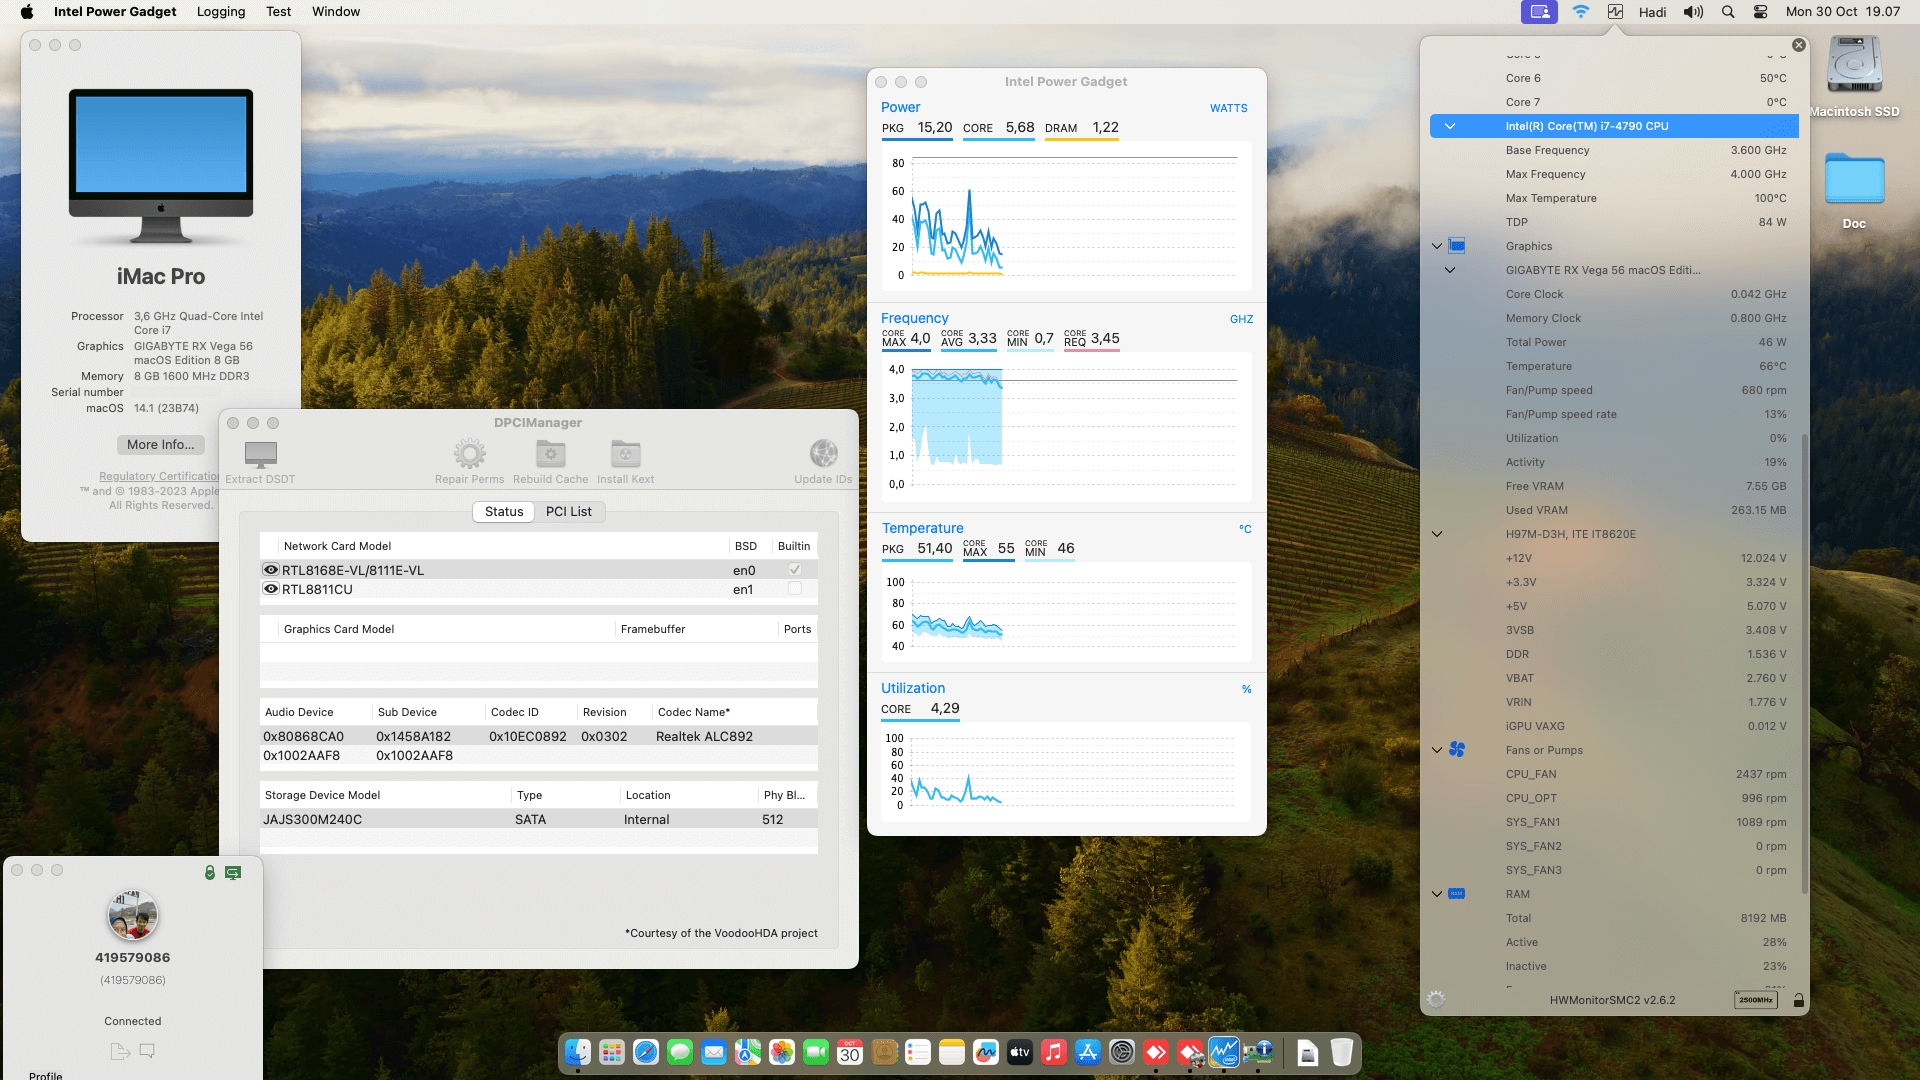Click Rebuild Cache folder icon in DPCIManager
The height and width of the screenshot is (1080, 1920).
coord(550,454)
